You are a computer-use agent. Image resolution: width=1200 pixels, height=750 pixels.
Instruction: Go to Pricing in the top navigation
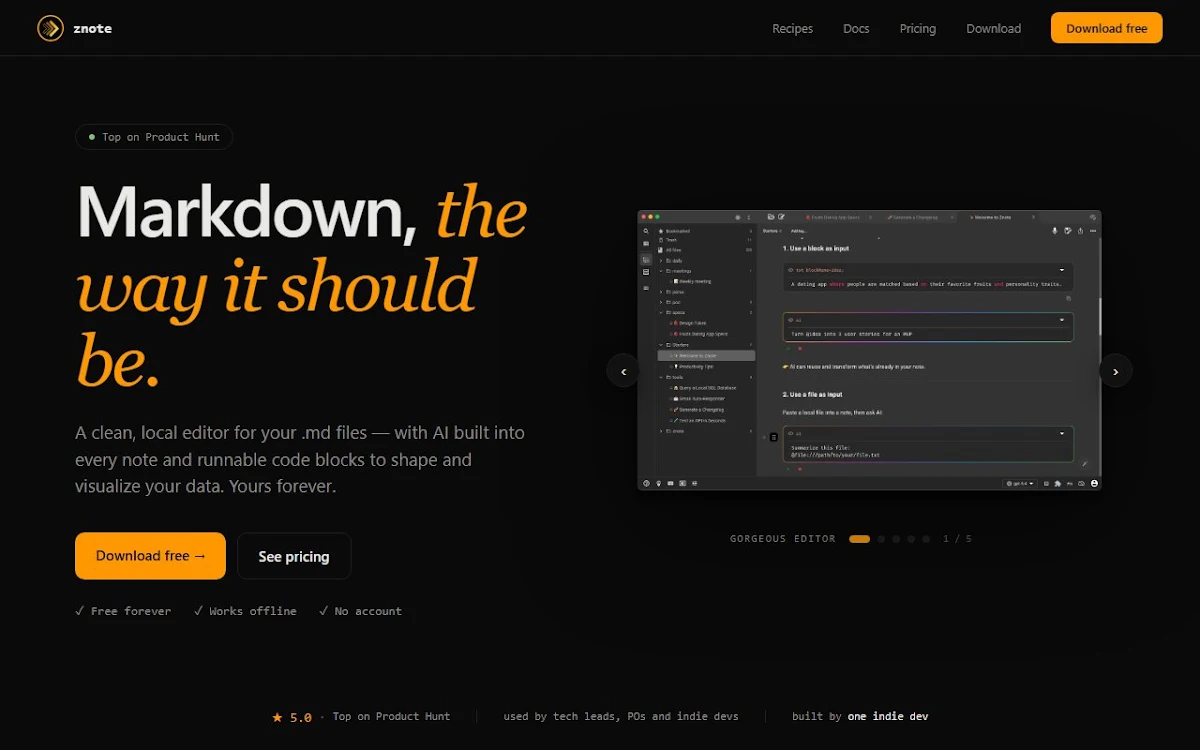(917, 29)
